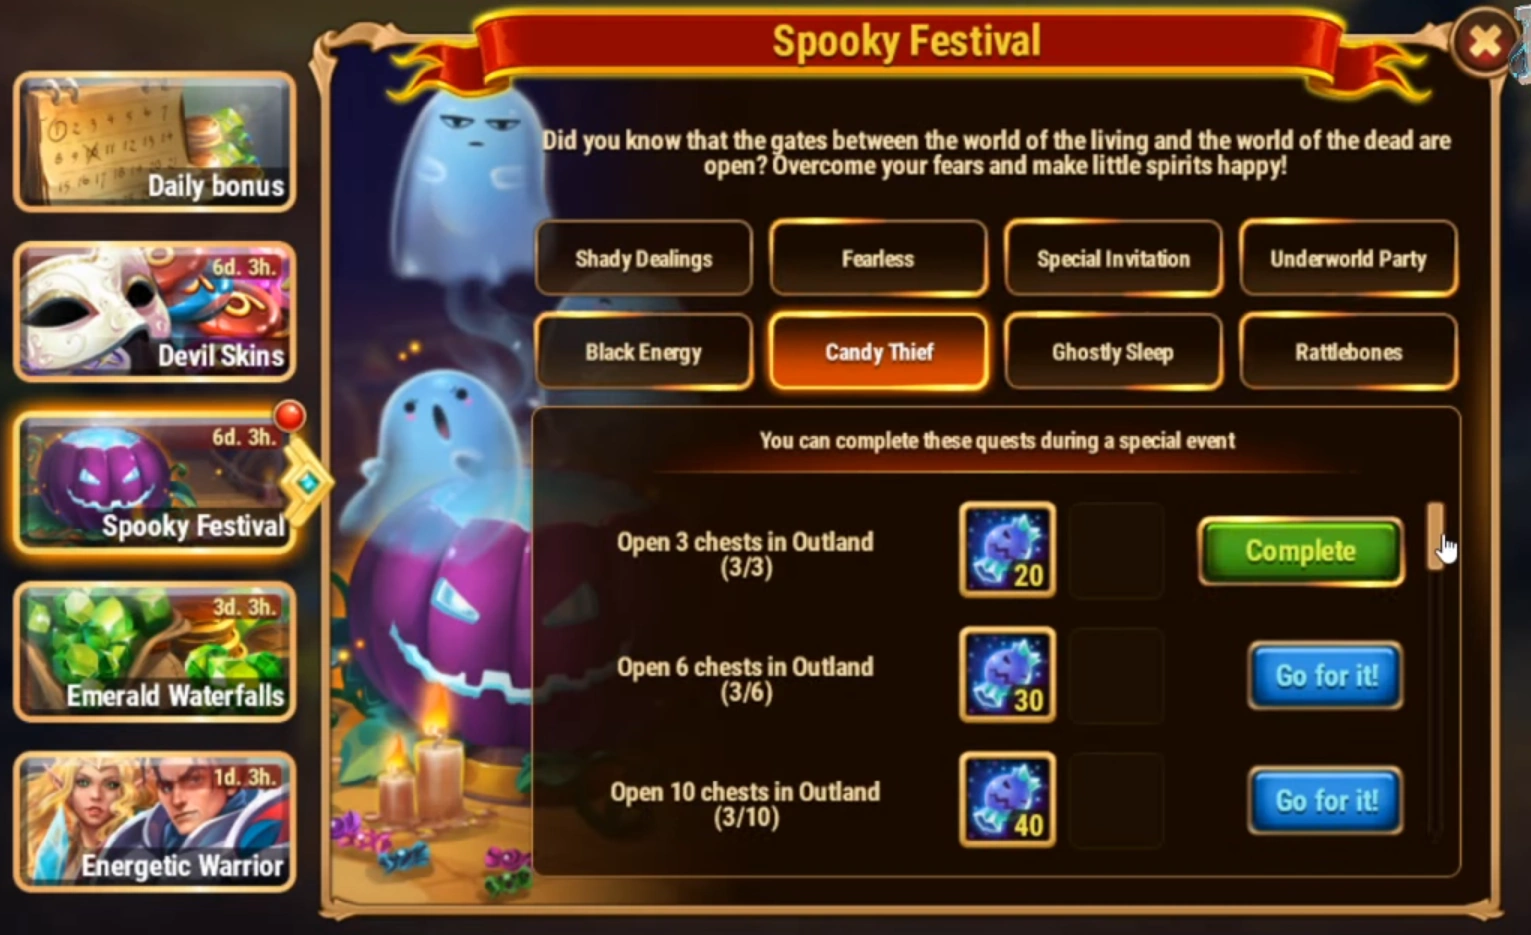Open the Daily bonus calendar panel
The width and height of the screenshot is (1531, 935).
[x=155, y=142]
